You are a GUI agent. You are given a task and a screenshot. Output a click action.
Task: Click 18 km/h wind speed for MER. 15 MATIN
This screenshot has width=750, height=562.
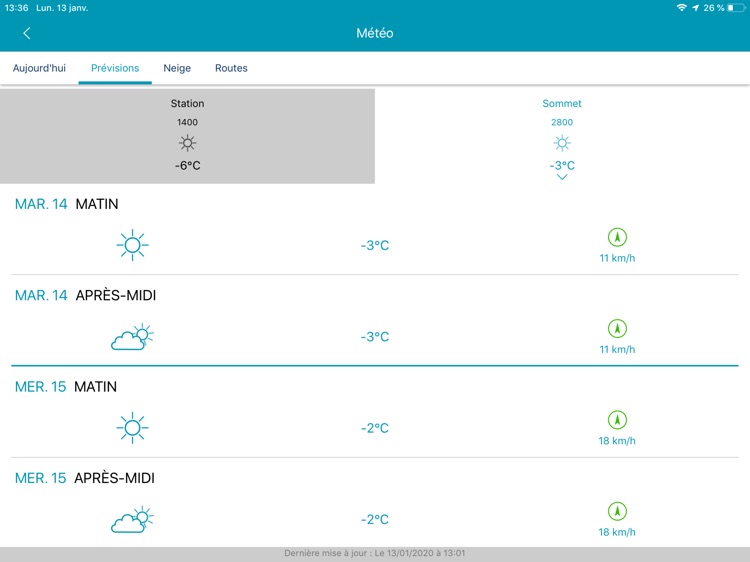point(617,441)
